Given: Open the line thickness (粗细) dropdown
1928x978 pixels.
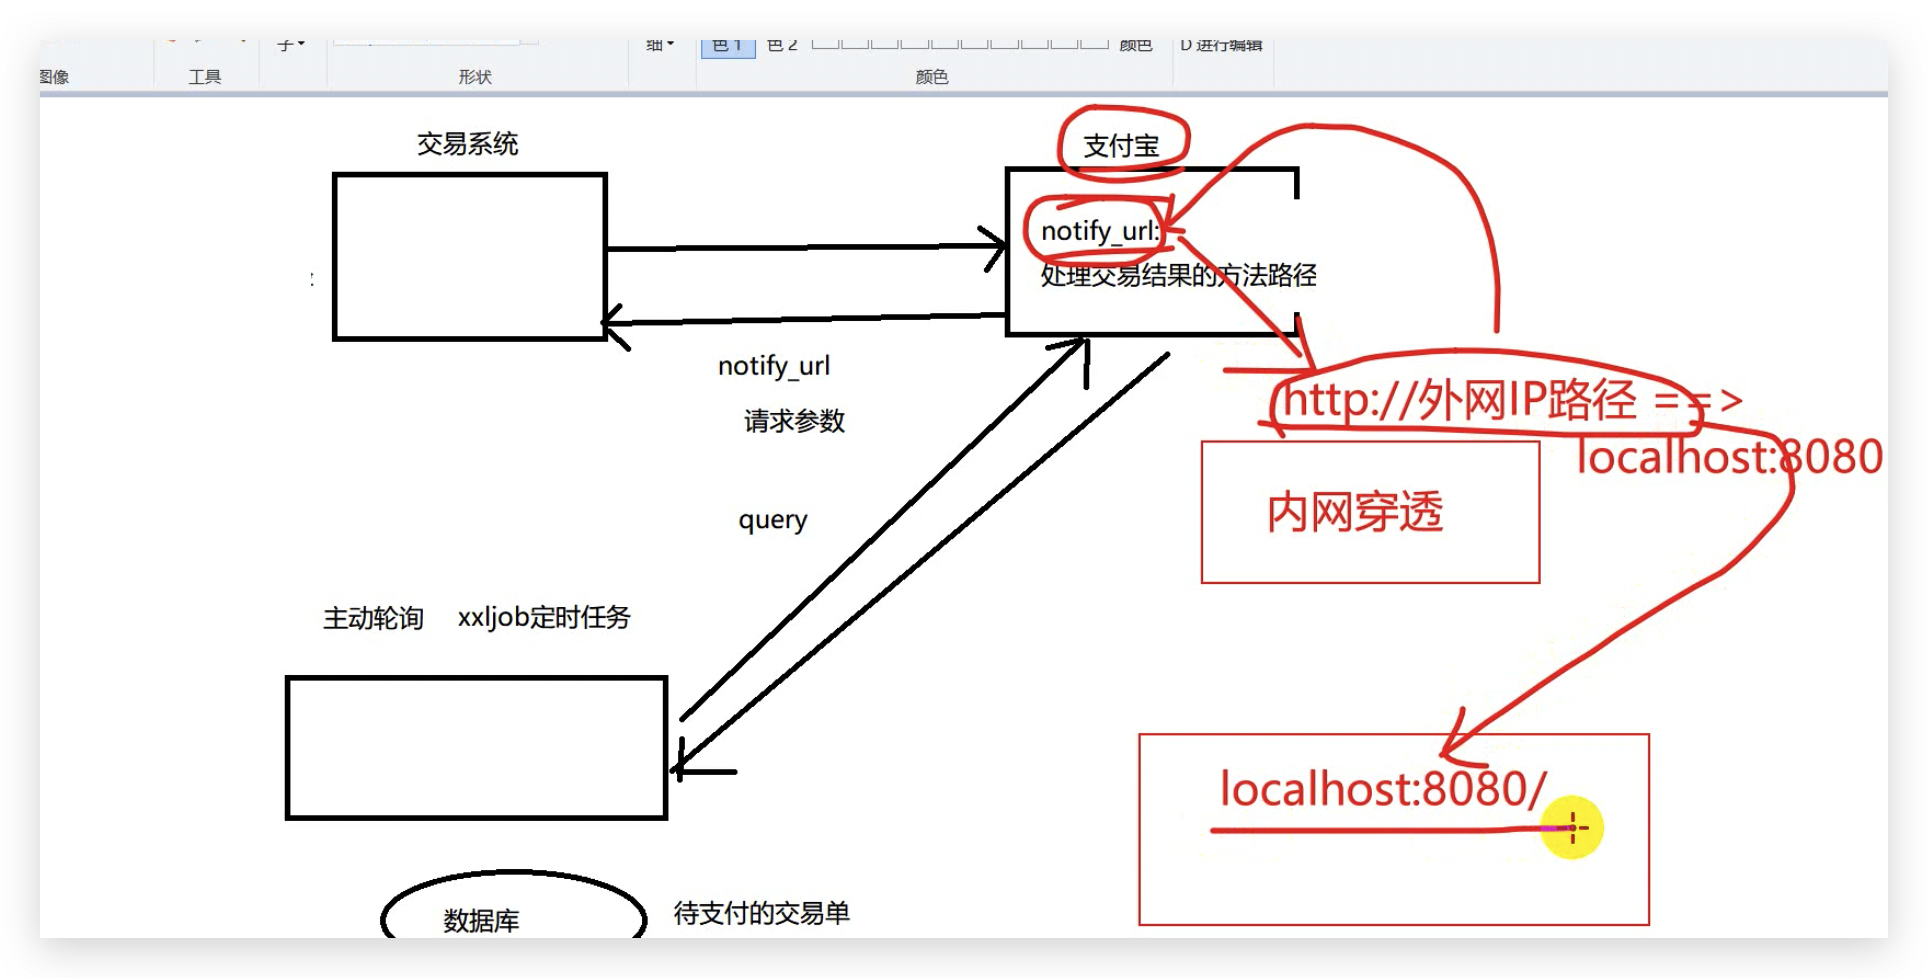Looking at the screenshot, I should click(x=660, y=45).
